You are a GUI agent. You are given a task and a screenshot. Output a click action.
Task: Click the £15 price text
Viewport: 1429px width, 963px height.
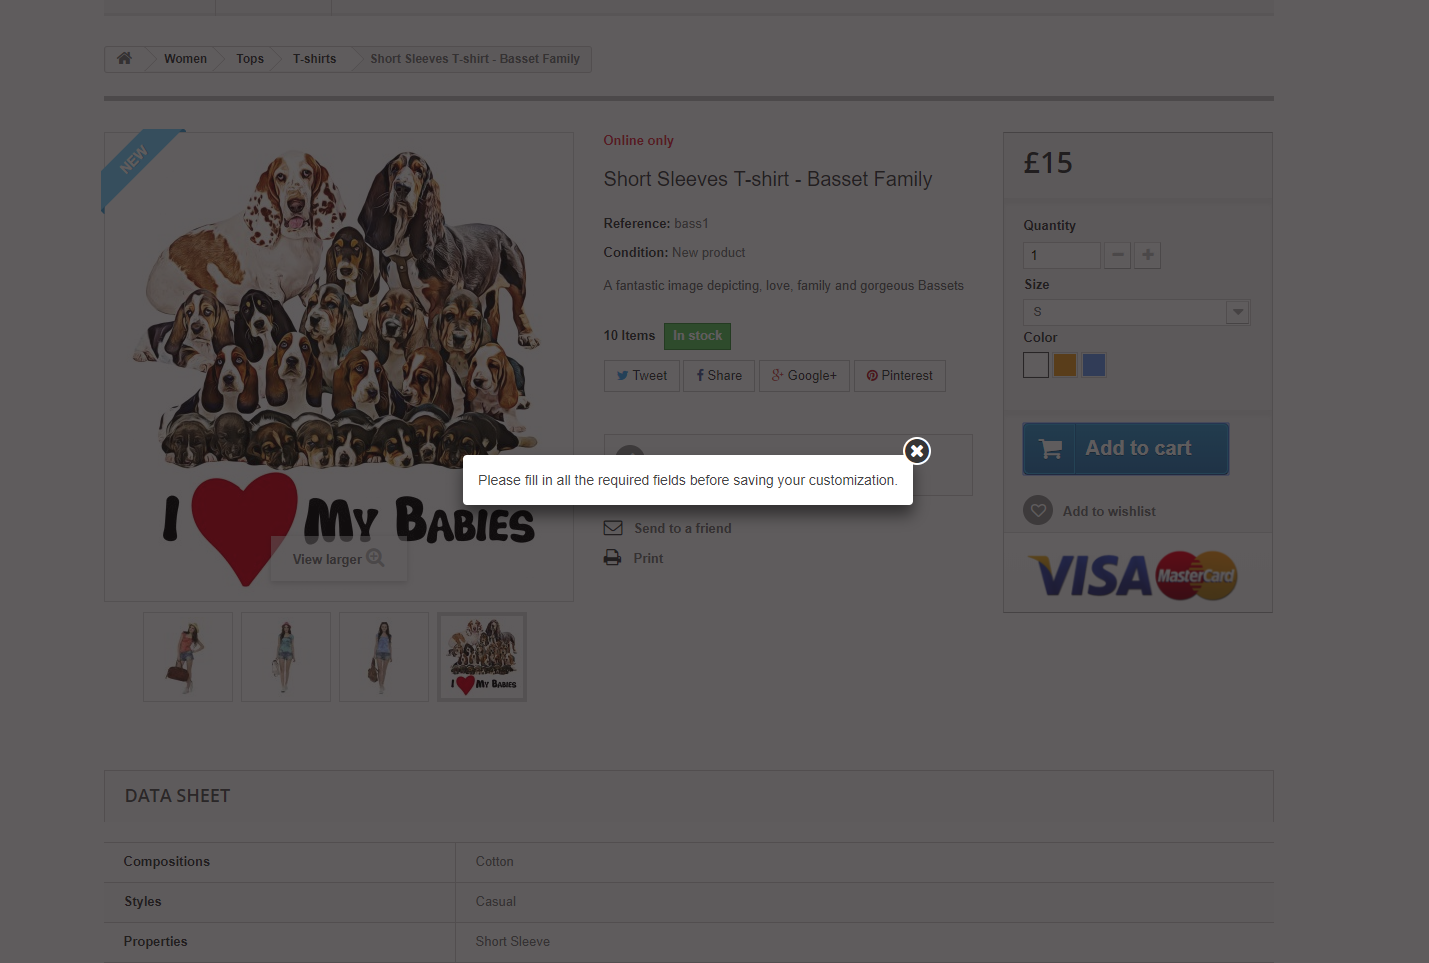1048,163
